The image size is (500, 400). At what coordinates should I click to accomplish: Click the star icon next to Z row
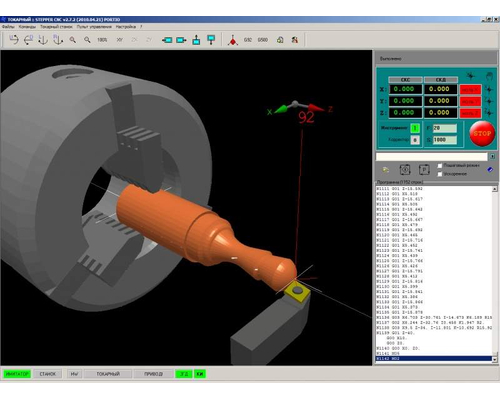click(489, 113)
